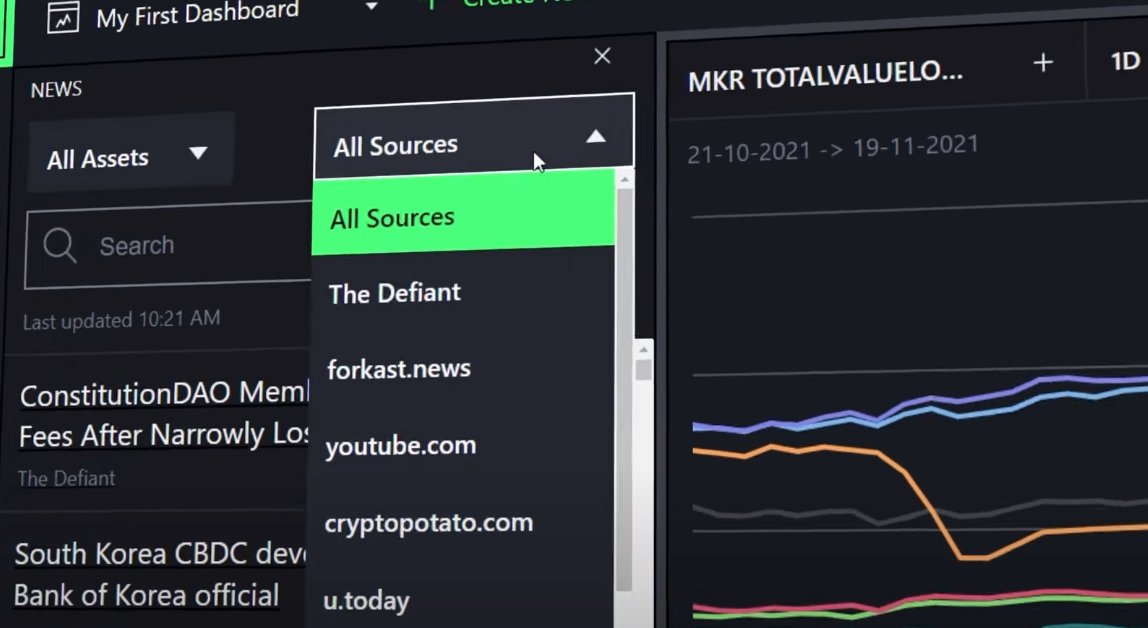Viewport: 1148px width, 628px height.
Task: Click the magnifier icon in the search box
Action: click(59, 244)
